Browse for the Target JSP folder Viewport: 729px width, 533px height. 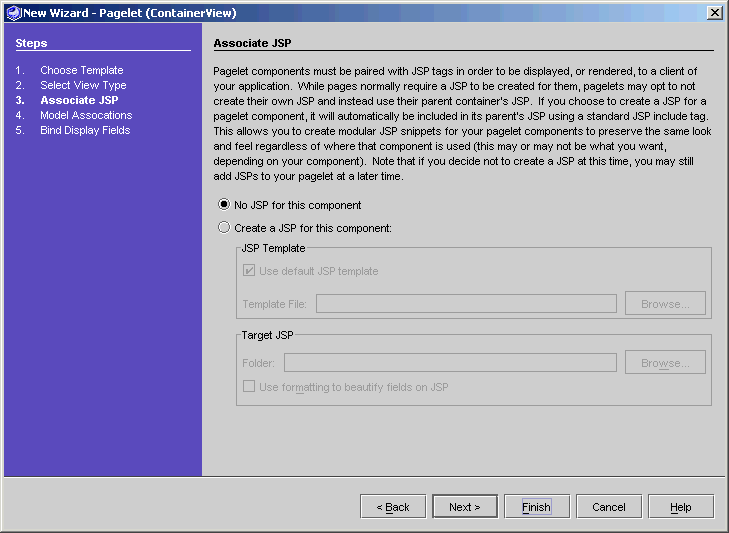pyautogui.click(x=665, y=363)
